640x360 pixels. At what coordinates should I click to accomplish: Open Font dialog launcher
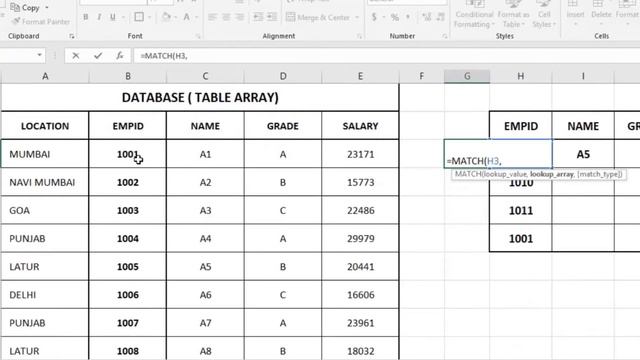[x=198, y=36]
